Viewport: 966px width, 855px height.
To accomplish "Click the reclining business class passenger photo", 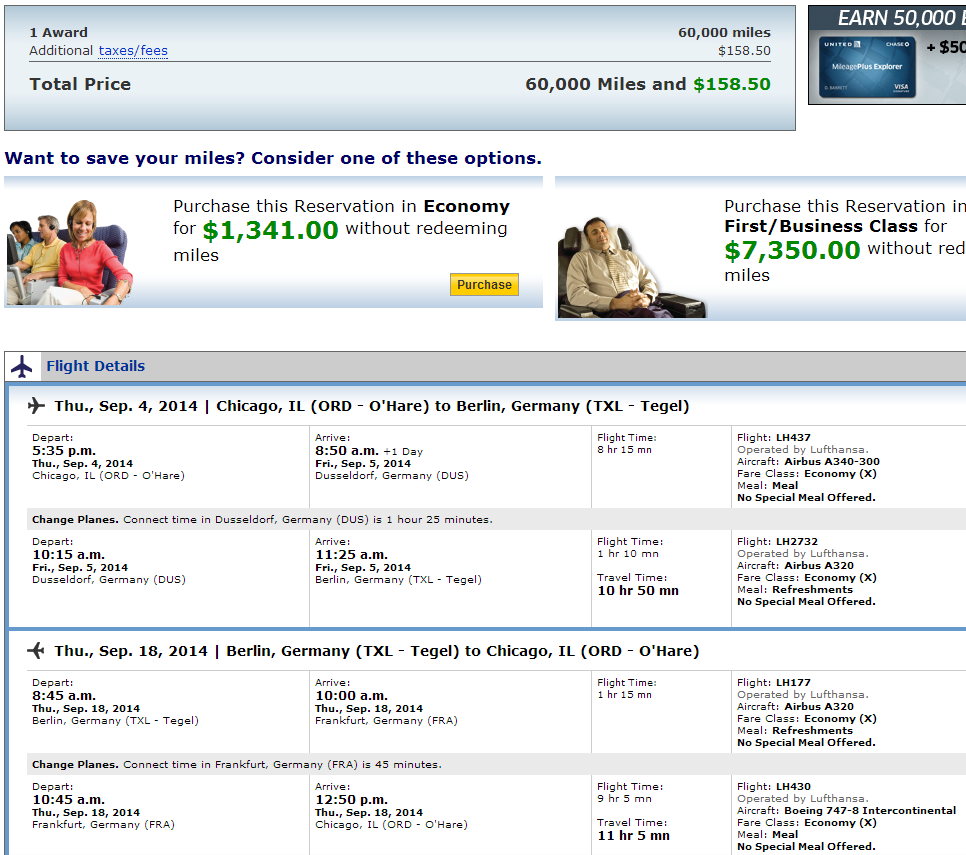I will pyautogui.click(x=631, y=267).
